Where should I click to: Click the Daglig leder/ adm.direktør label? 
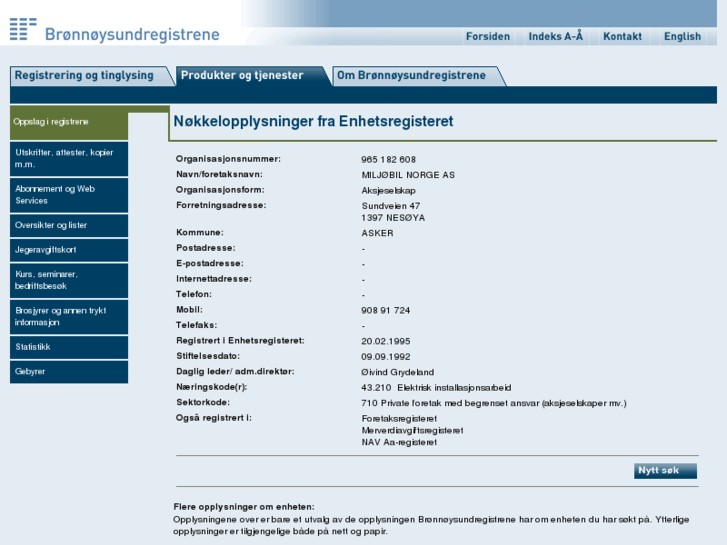(x=235, y=372)
